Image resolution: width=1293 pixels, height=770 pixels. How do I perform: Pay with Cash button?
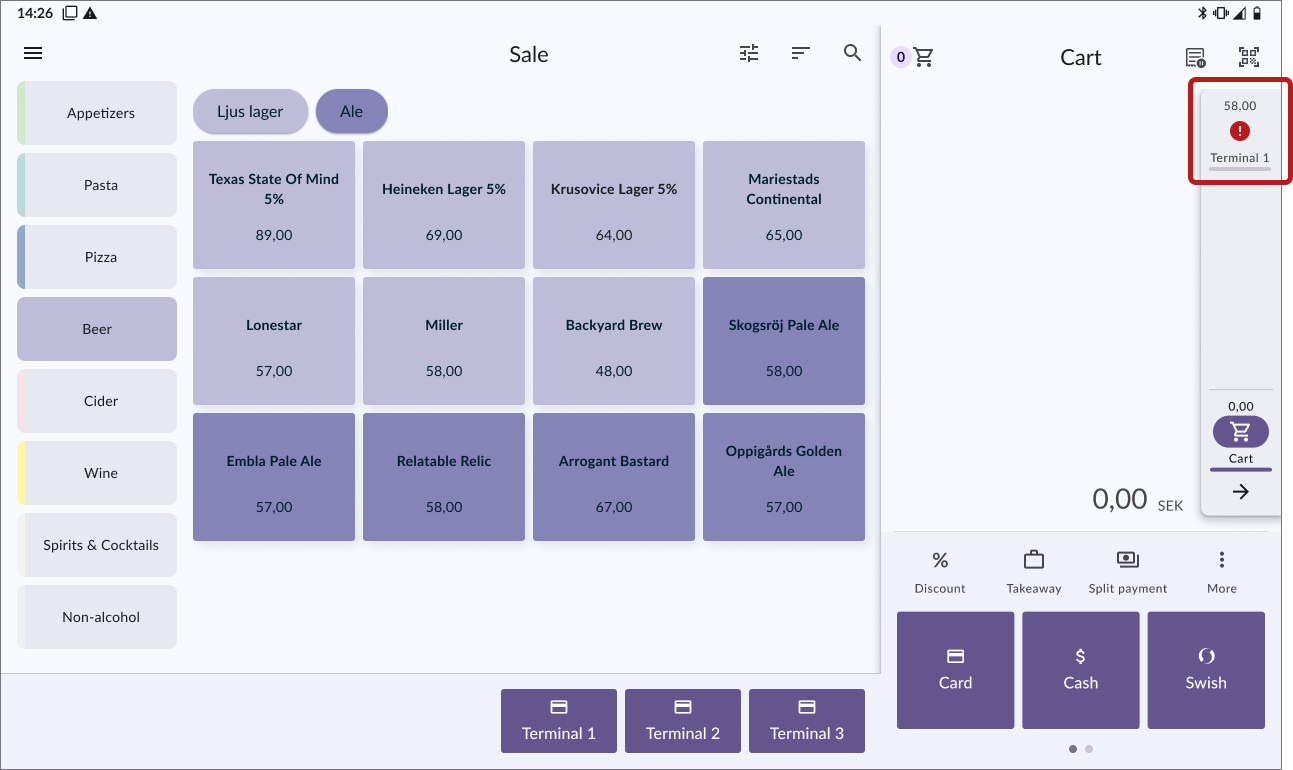[x=1080, y=670]
